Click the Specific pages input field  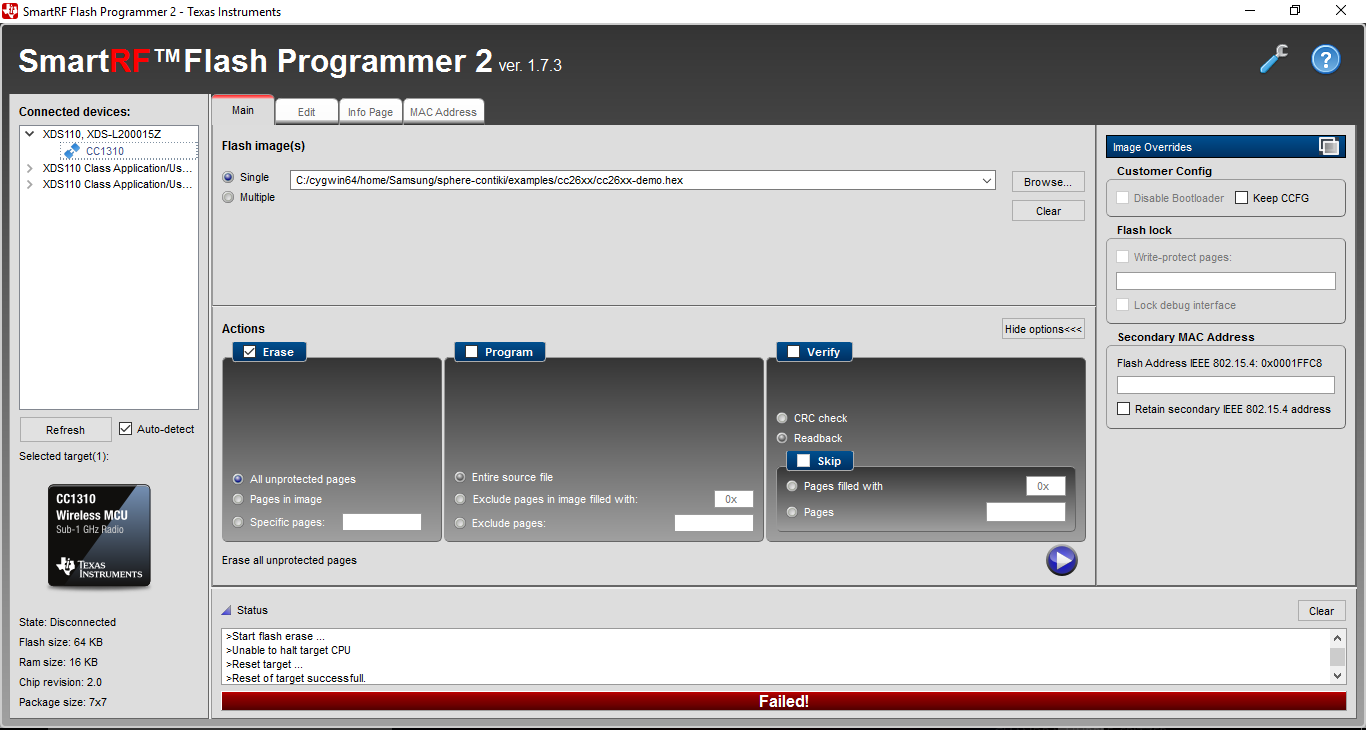[x=382, y=522]
